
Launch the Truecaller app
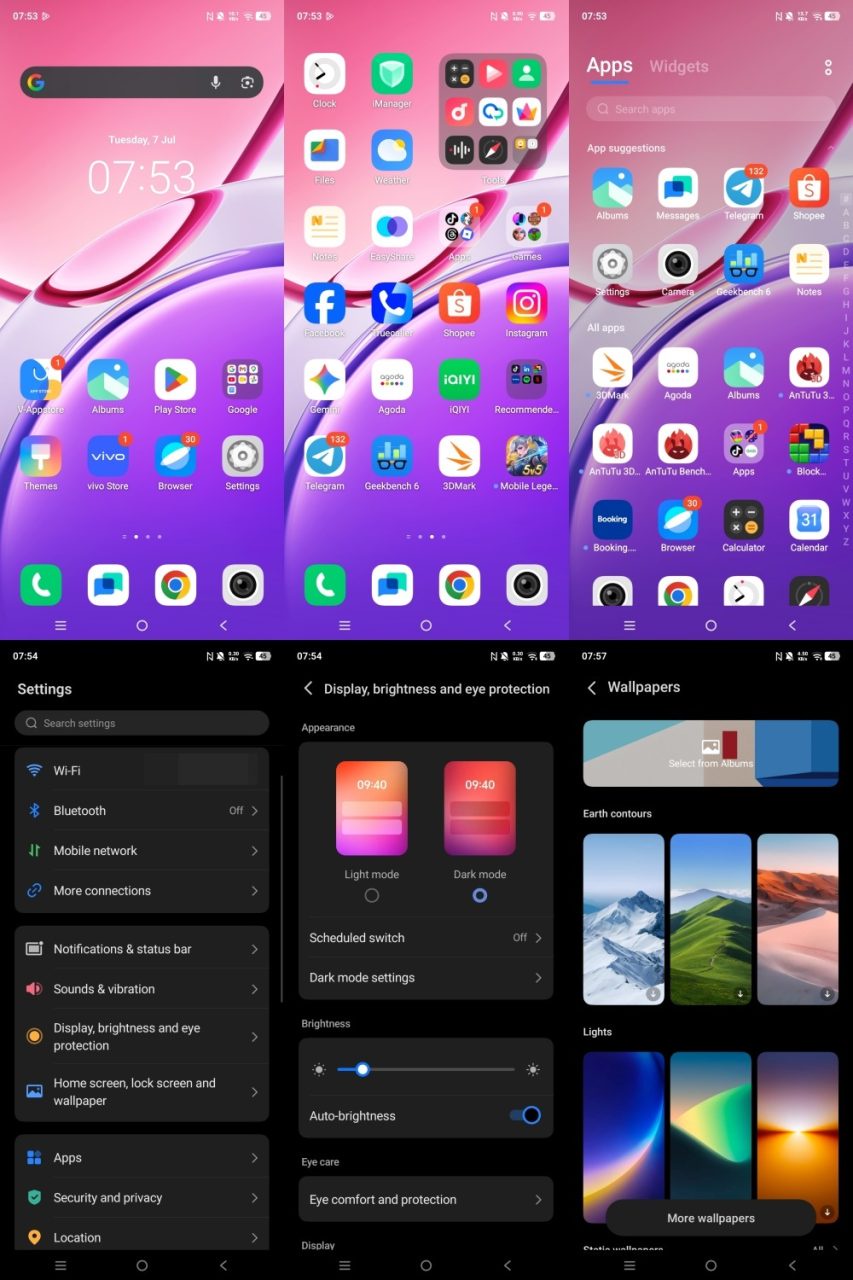click(x=392, y=303)
